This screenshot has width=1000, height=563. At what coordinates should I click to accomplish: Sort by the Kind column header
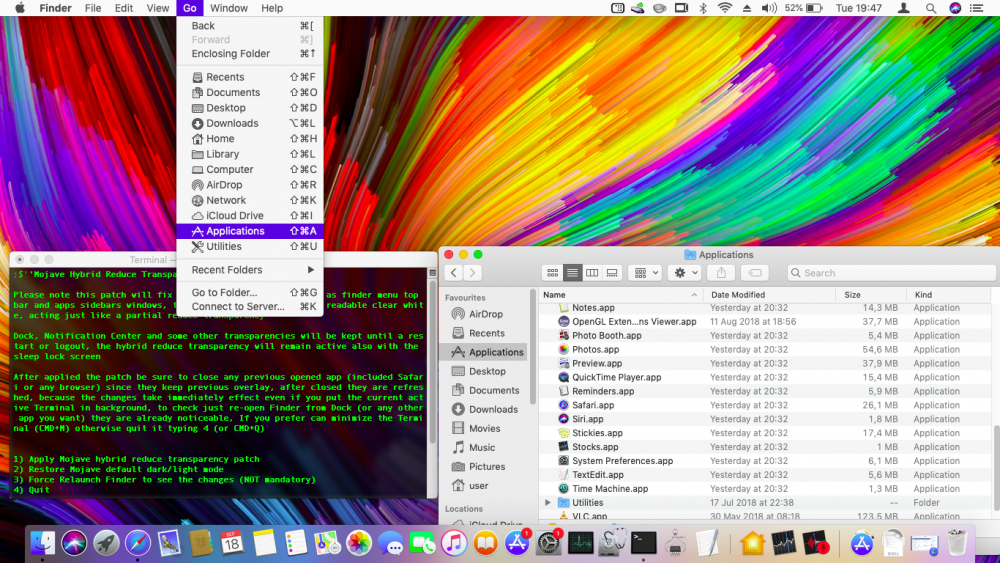950,295
